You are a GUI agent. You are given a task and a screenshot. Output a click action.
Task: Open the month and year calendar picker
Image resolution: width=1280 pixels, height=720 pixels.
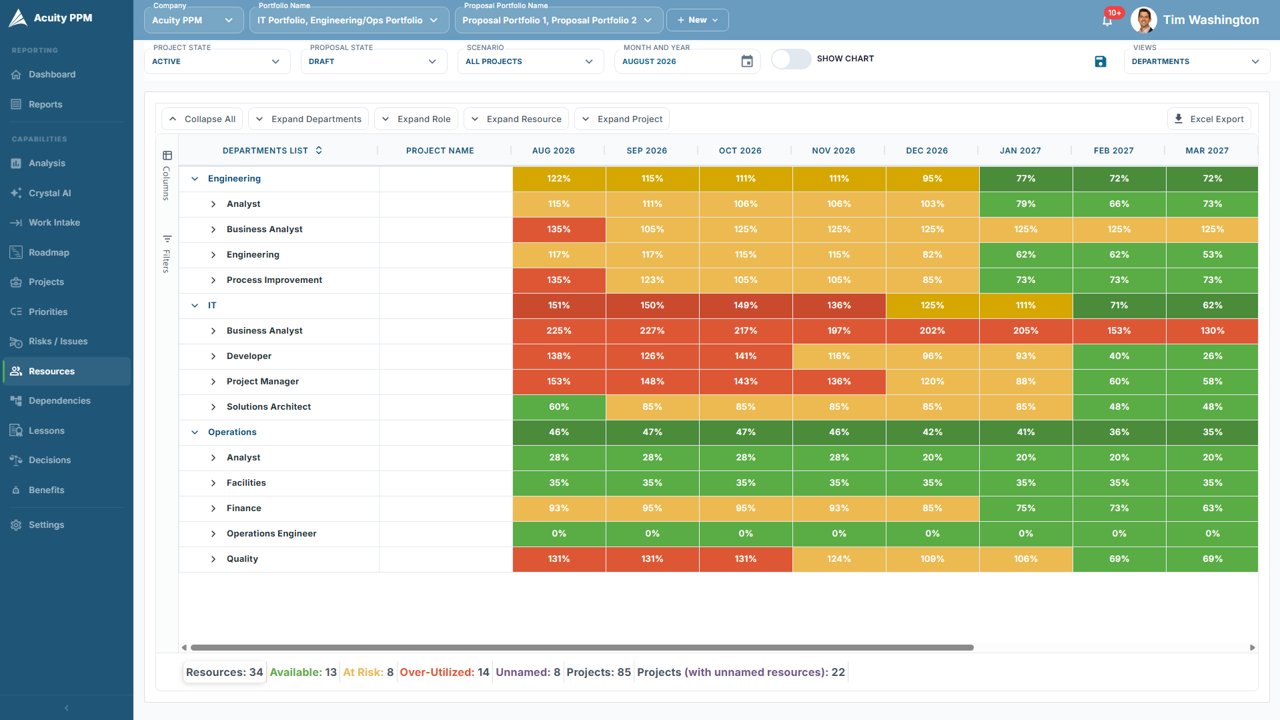coord(747,61)
